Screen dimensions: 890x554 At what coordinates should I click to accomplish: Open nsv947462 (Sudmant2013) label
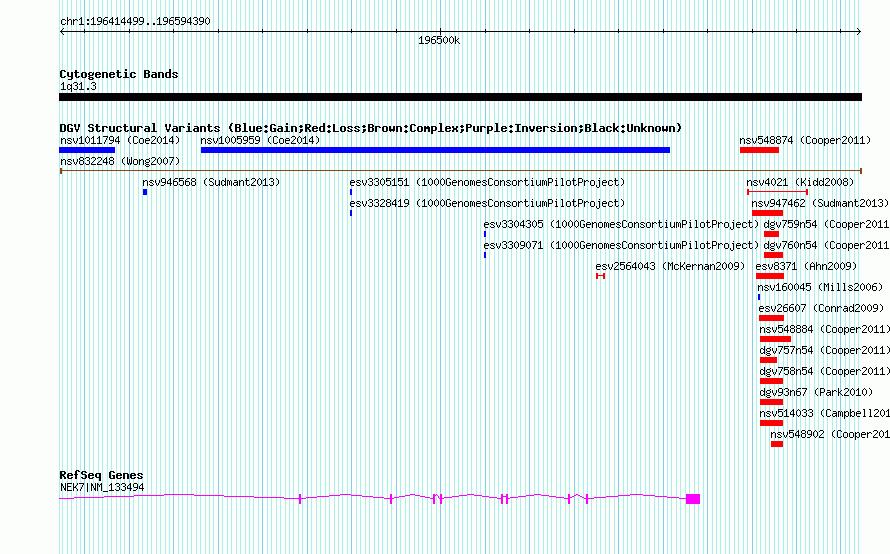coord(820,203)
